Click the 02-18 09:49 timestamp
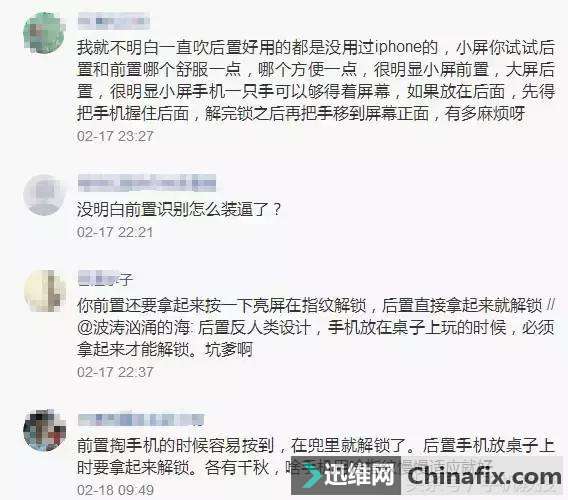This screenshot has height=500, width=568. [x=115, y=490]
